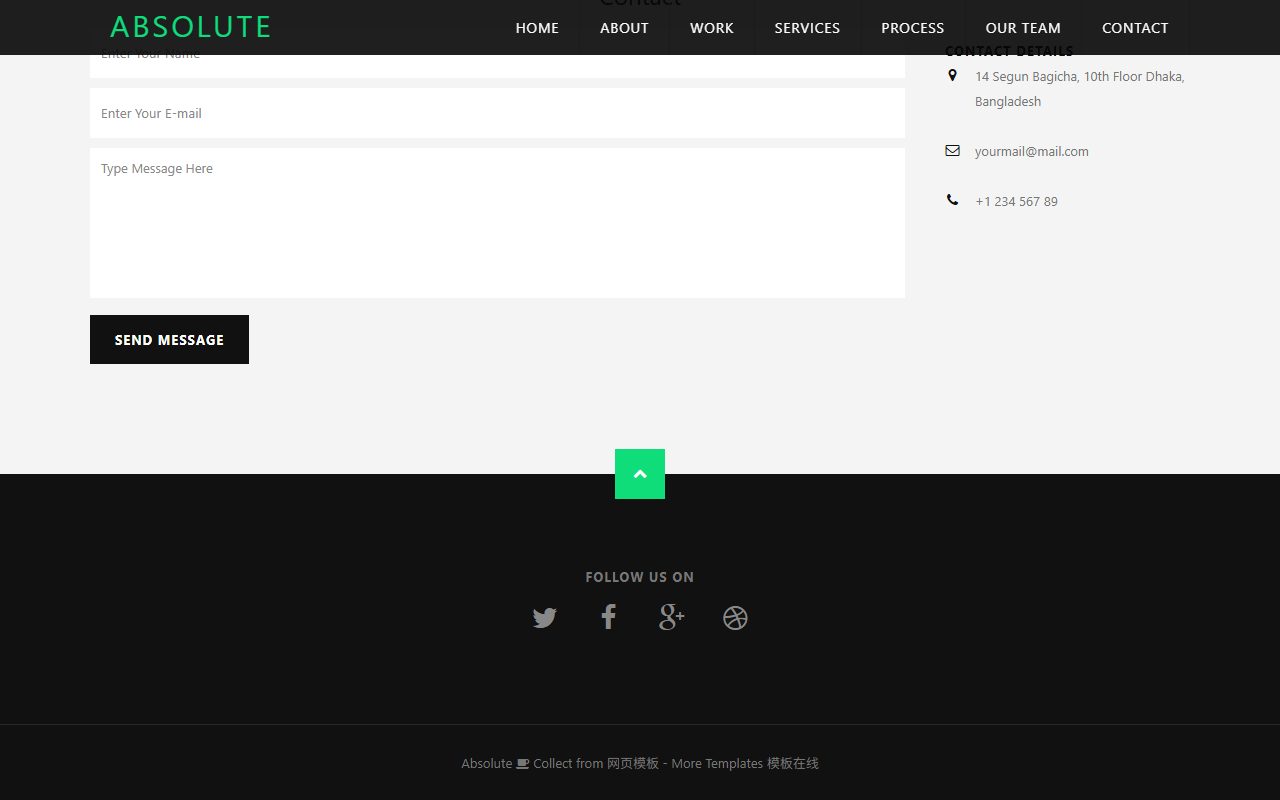Click the More Templates footer text
The height and width of the screenshot is (800, 1280).
[717, 763]
